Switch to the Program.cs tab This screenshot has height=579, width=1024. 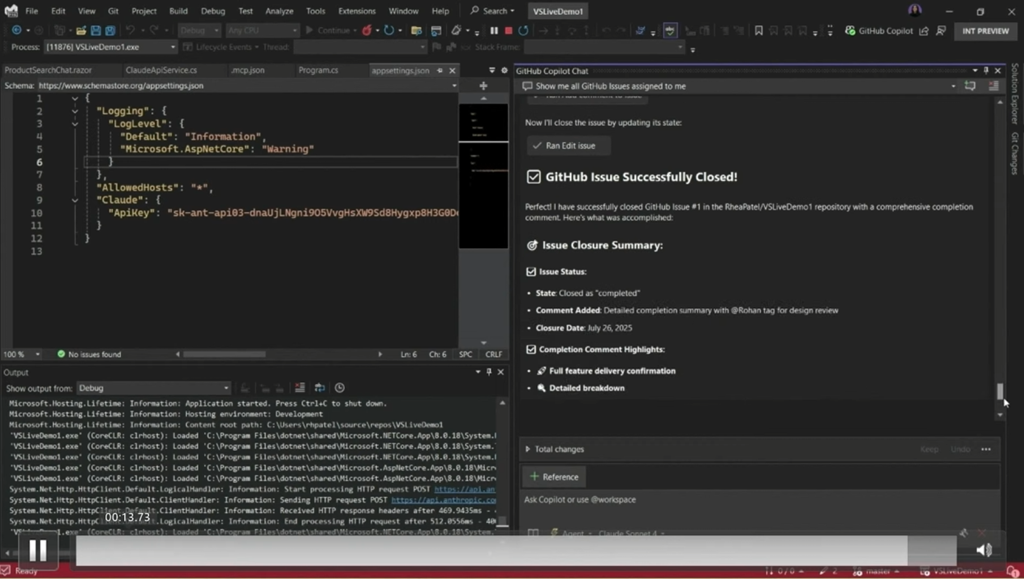pos(318,71)
